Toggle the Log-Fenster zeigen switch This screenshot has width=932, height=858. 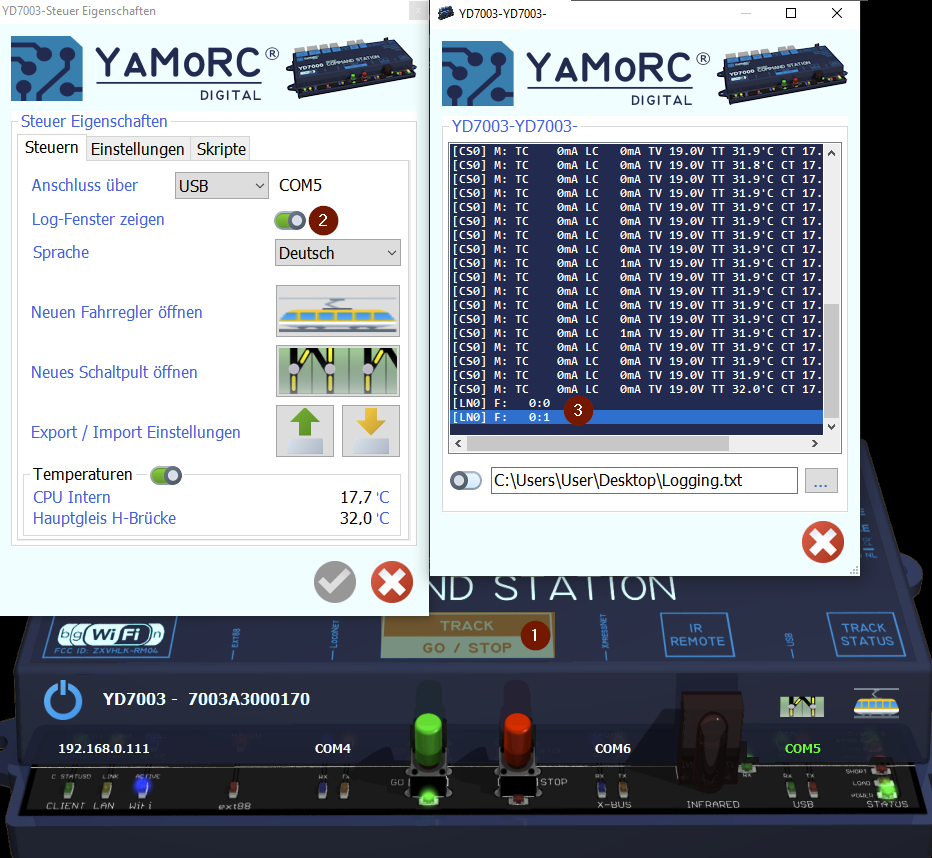coord(290,220)
